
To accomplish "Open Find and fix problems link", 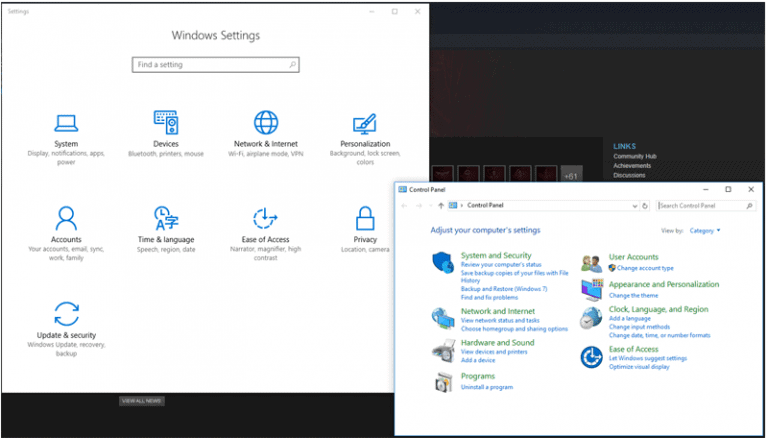I will 489,297.
